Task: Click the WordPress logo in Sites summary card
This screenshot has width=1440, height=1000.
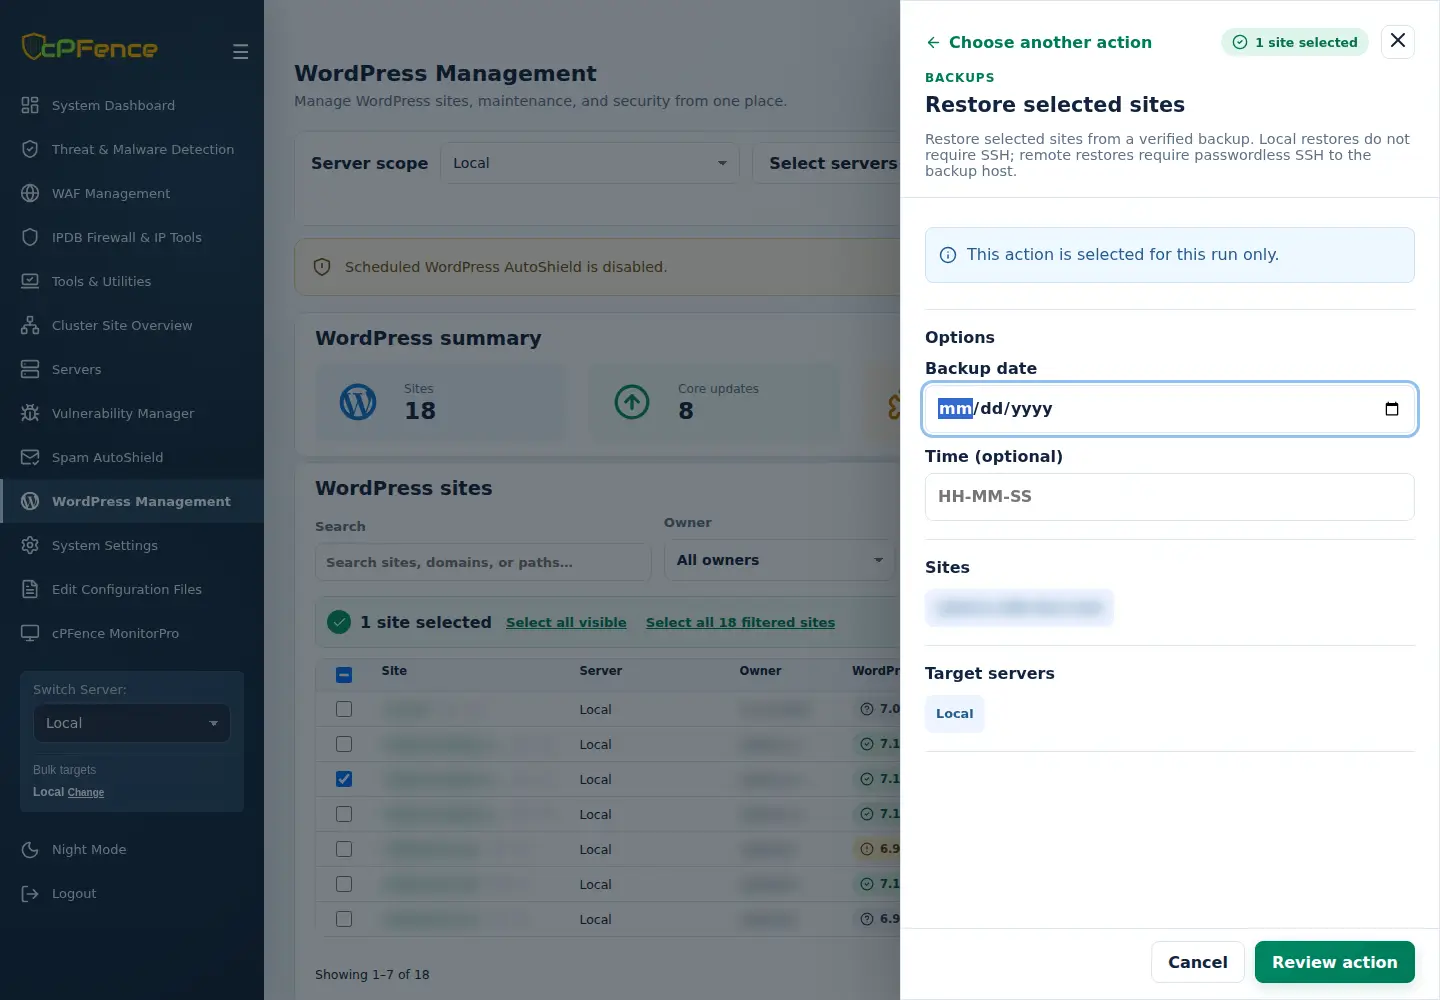Action: 358,402
